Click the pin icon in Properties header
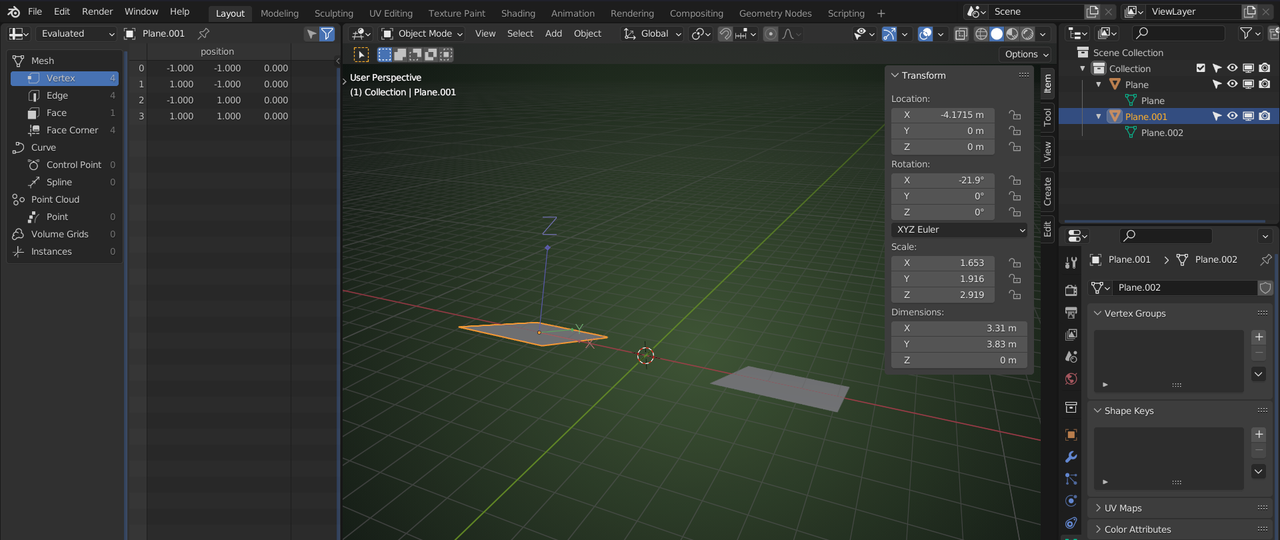The image size is (1280, 540). (1265, 260)
